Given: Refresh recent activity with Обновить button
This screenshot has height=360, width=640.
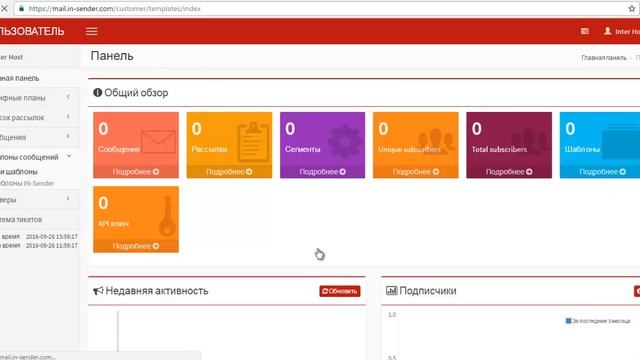Looking at the screenshot, I should (340, 291).
